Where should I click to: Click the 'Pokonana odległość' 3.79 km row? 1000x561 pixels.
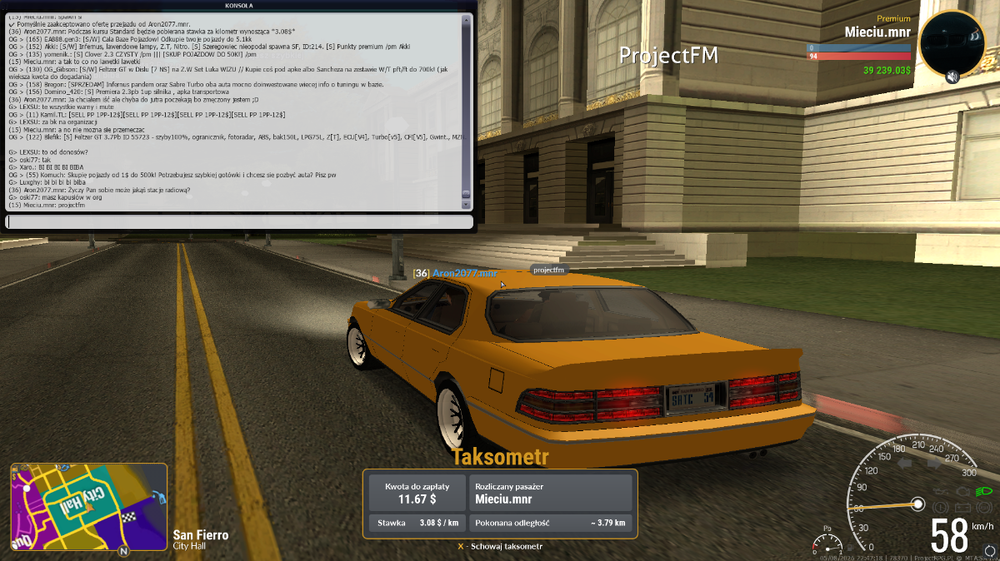pos(550,523)
